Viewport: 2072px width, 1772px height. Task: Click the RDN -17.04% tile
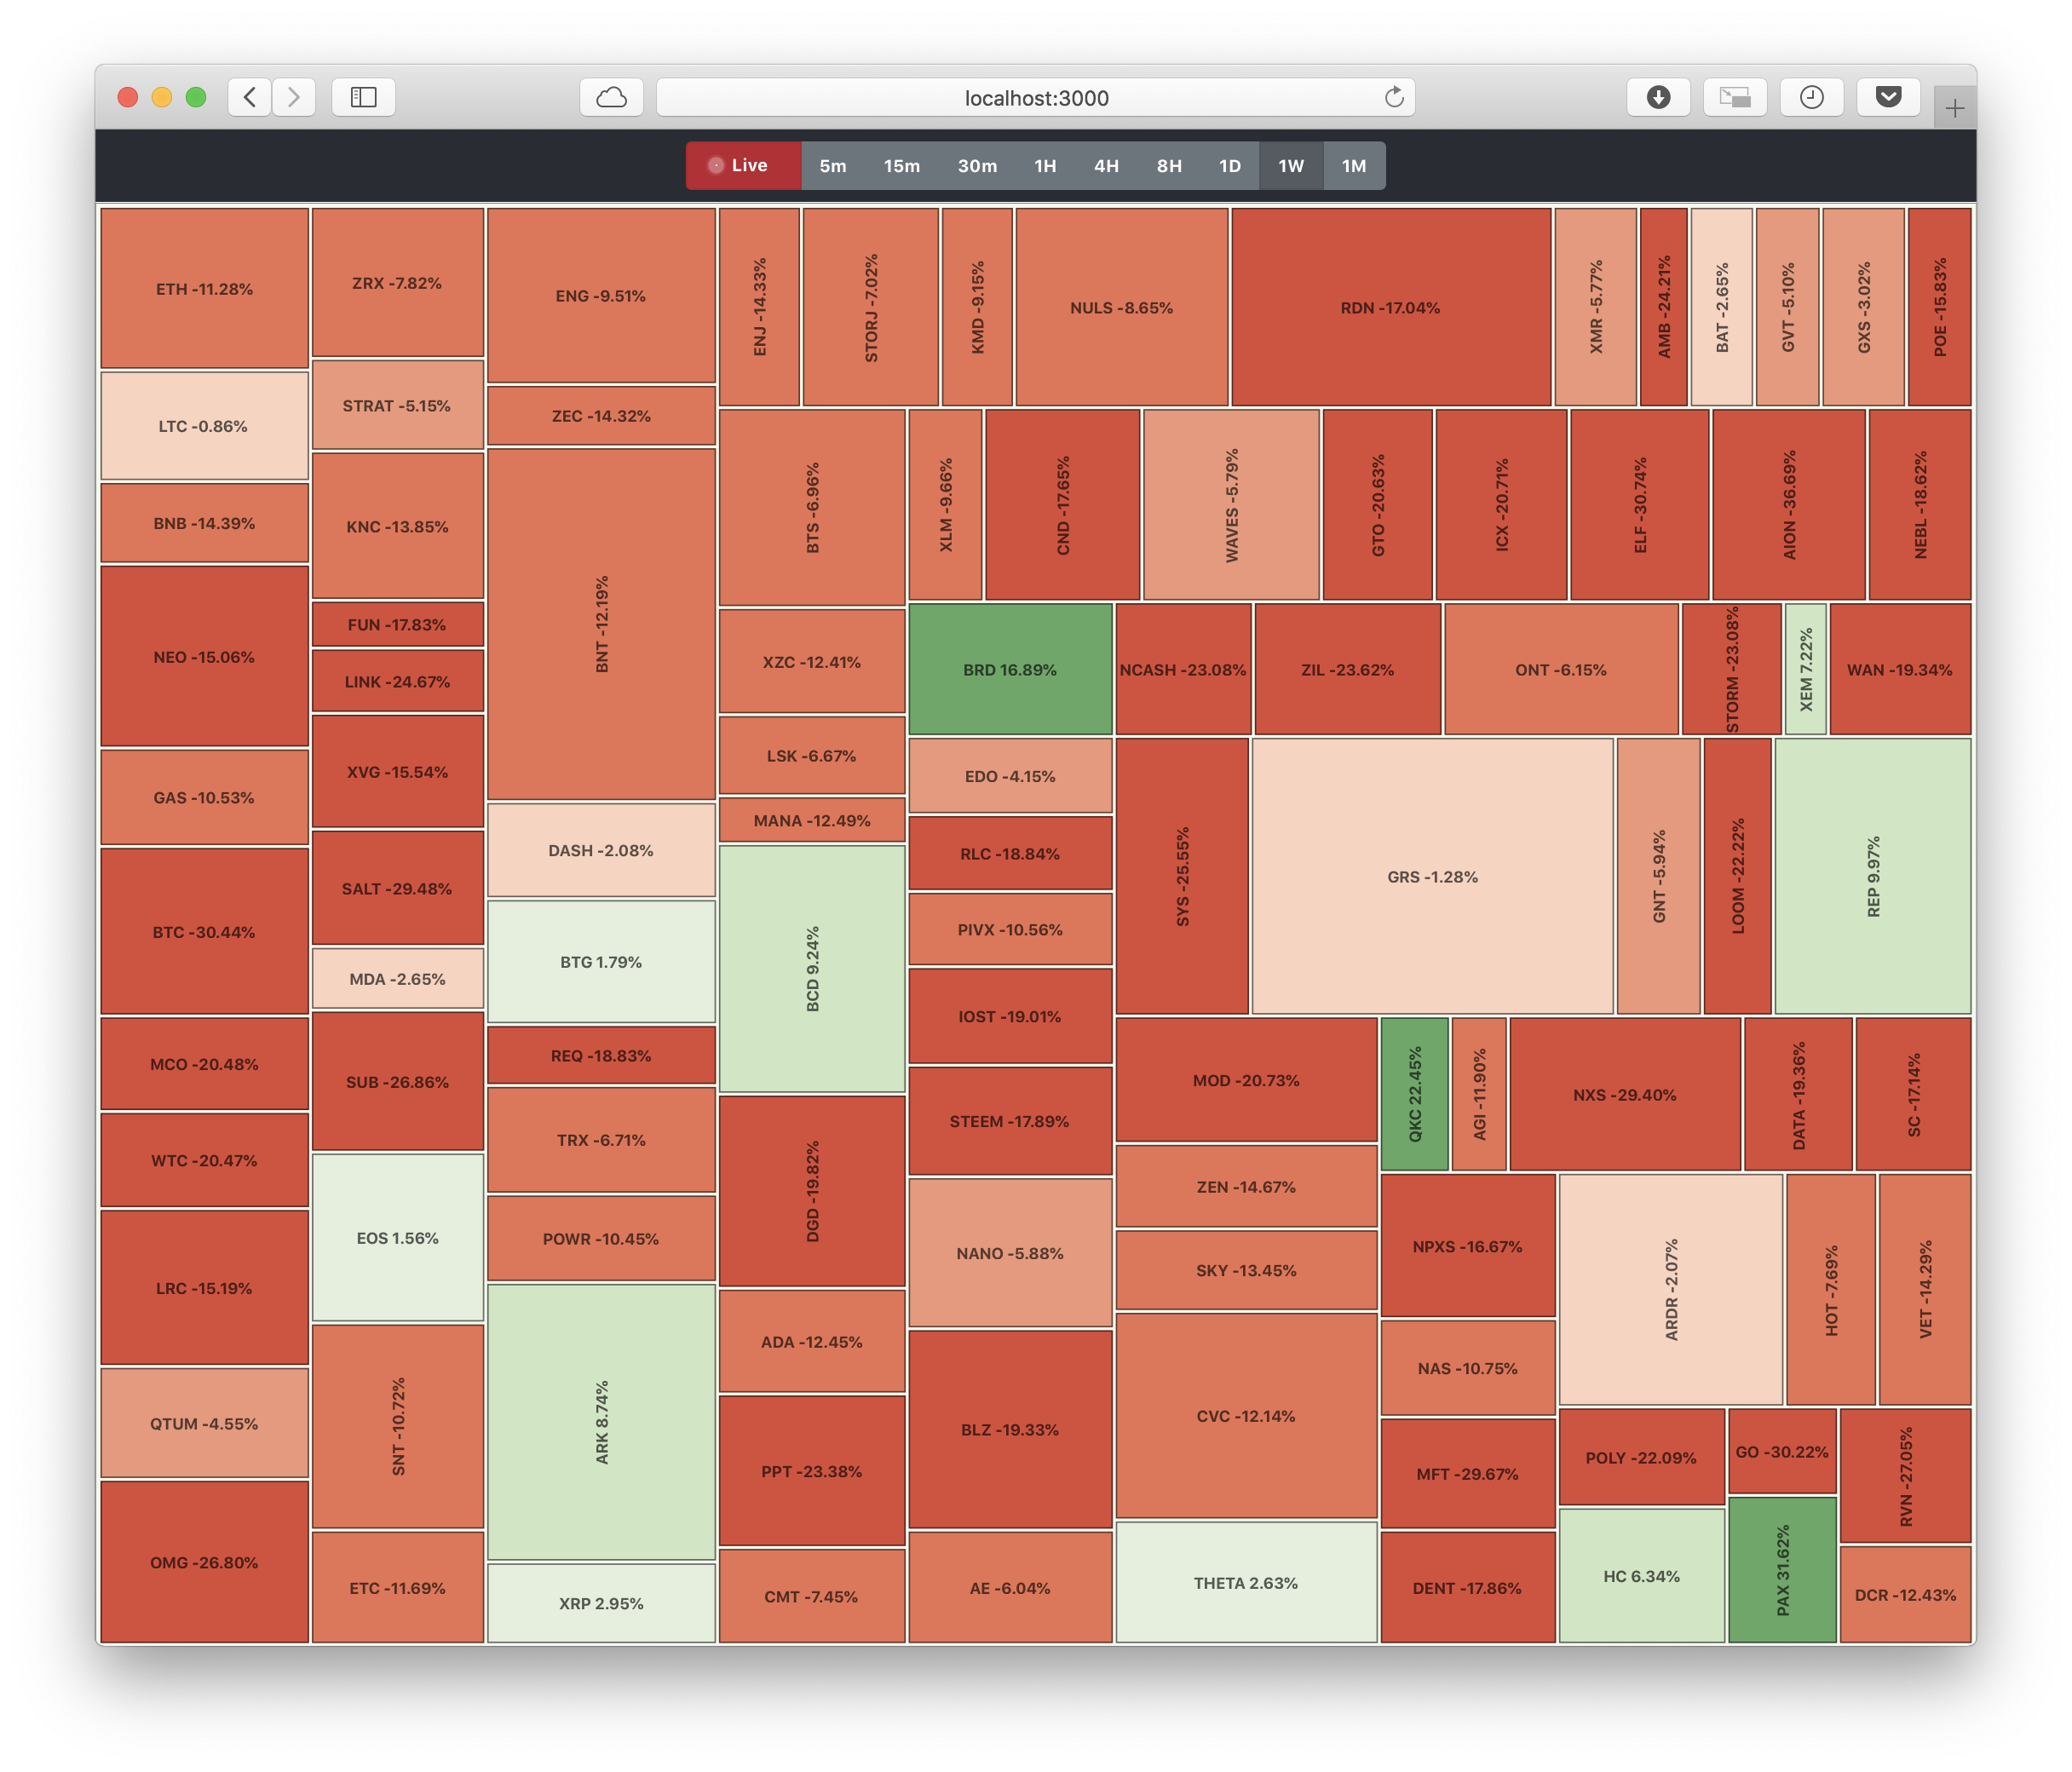[x=1391, y=307]
